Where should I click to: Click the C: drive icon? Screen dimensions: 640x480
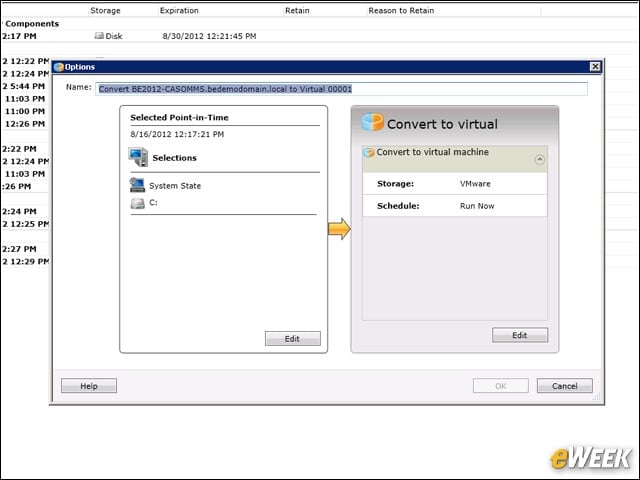138,203
